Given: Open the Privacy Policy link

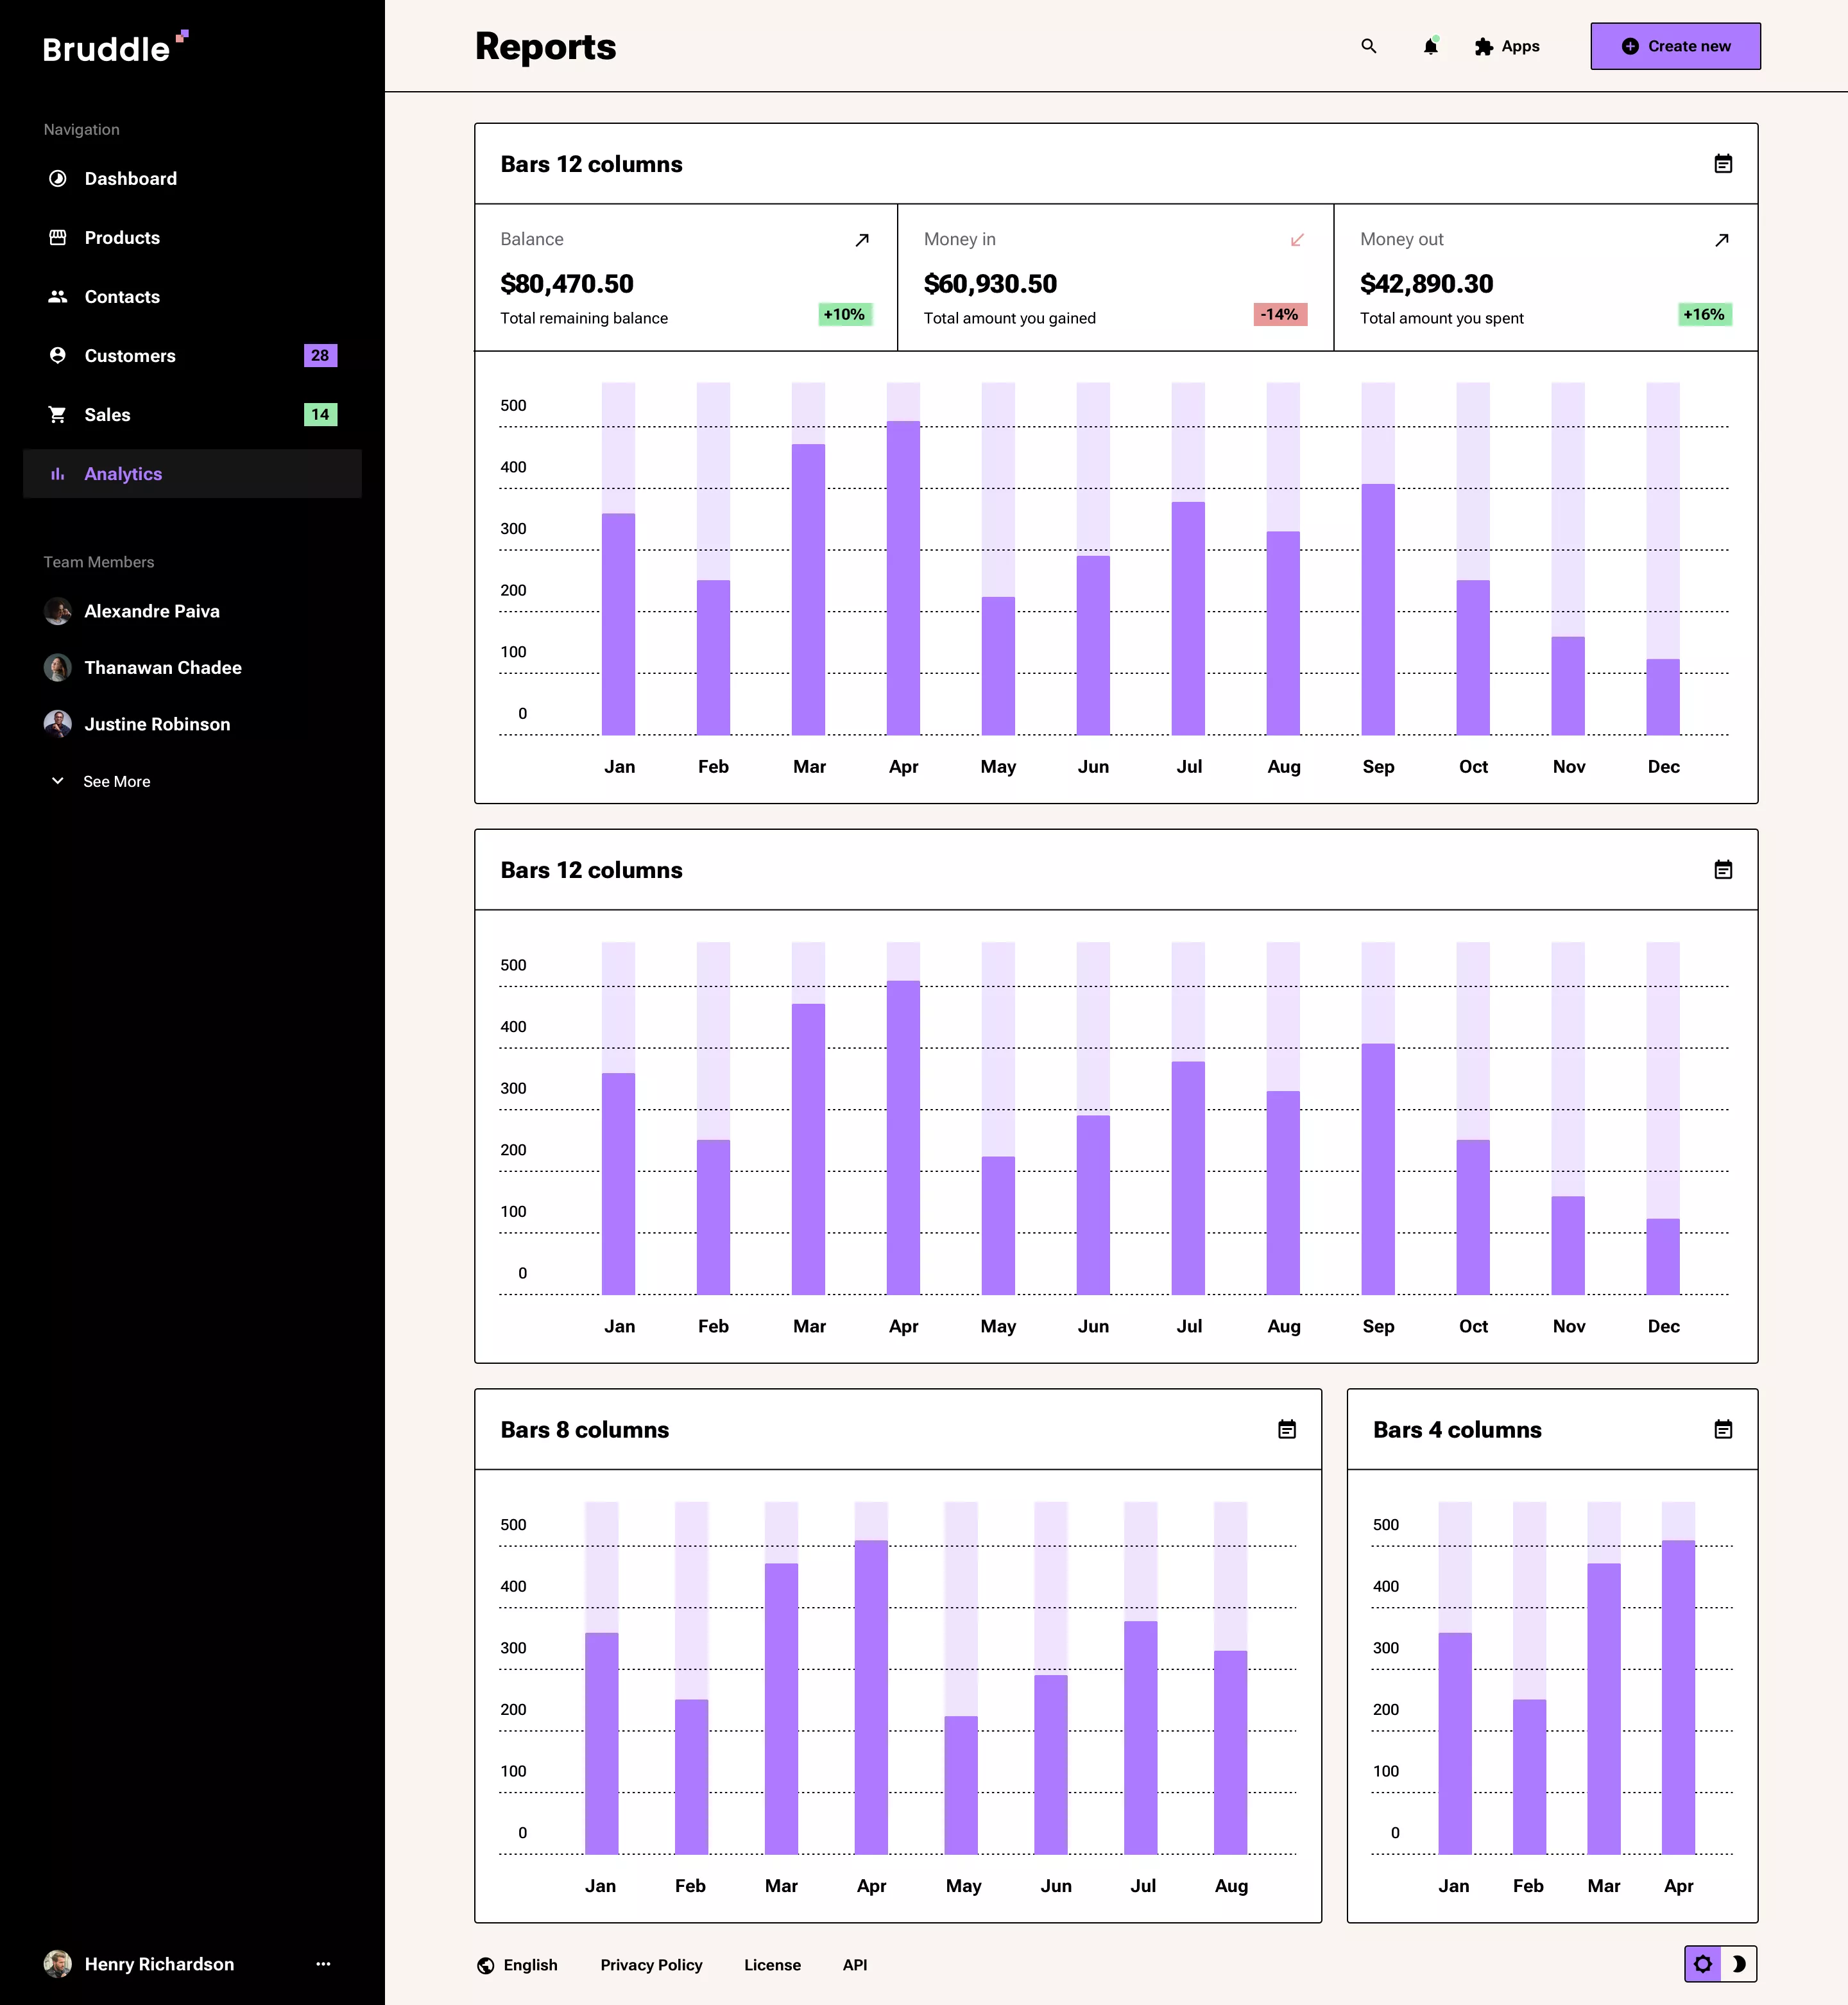Looking at the screenshot, I should click(651, 1964).
